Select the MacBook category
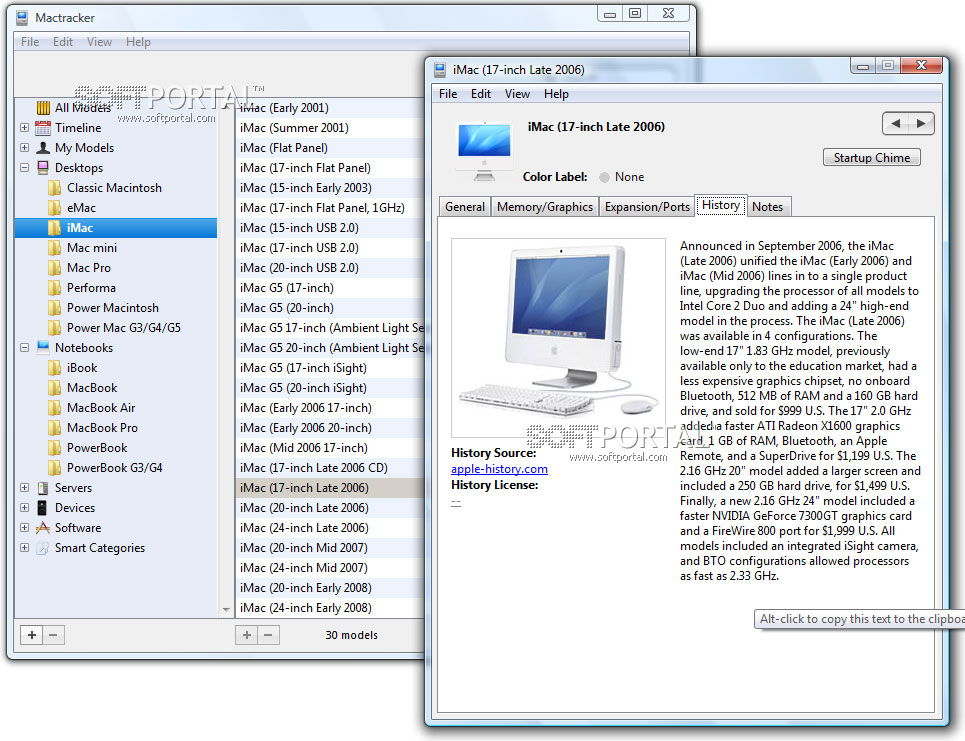The height and width of the screenshot is (741, 965). [116, 388]
